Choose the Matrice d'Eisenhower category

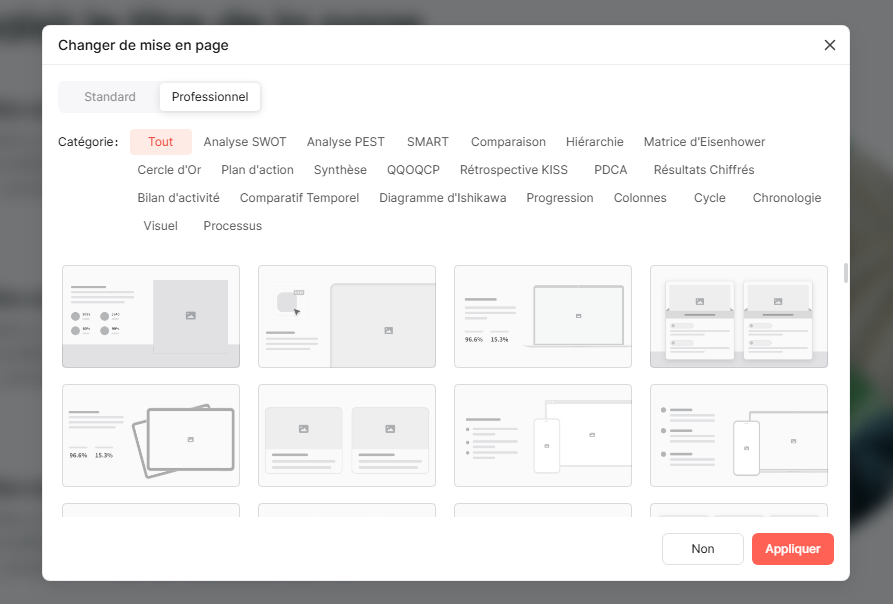[704, 142]
